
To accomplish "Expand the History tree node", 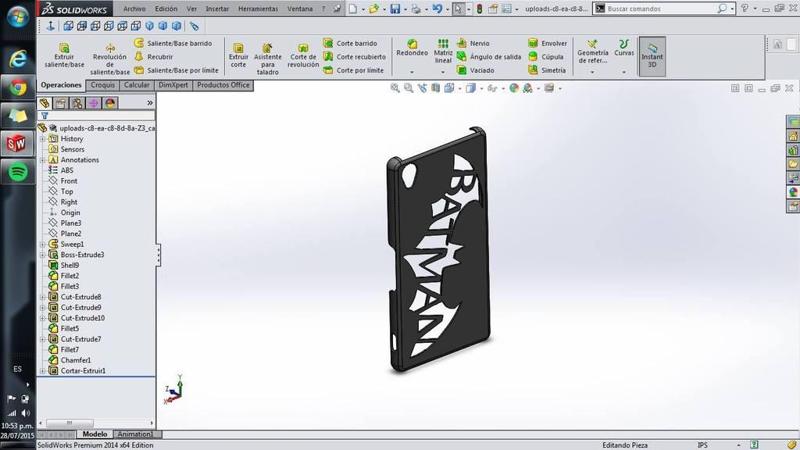I will pyautogui.click(x=43, y=139).
